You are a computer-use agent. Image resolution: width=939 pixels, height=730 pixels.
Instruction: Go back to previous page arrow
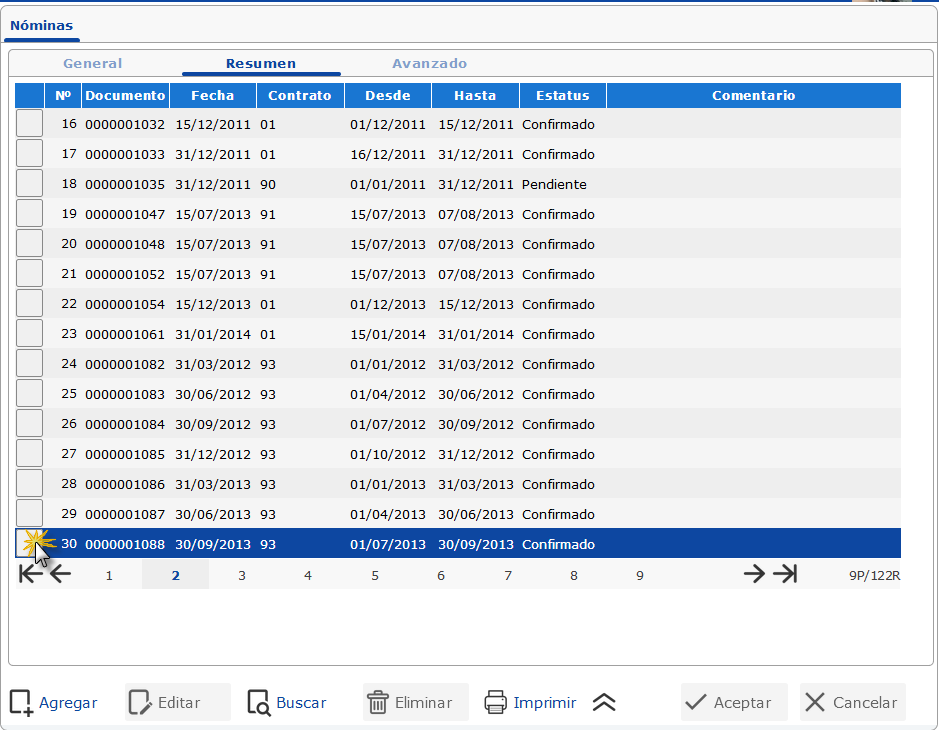pyautogui.click(x=61, y=574)
